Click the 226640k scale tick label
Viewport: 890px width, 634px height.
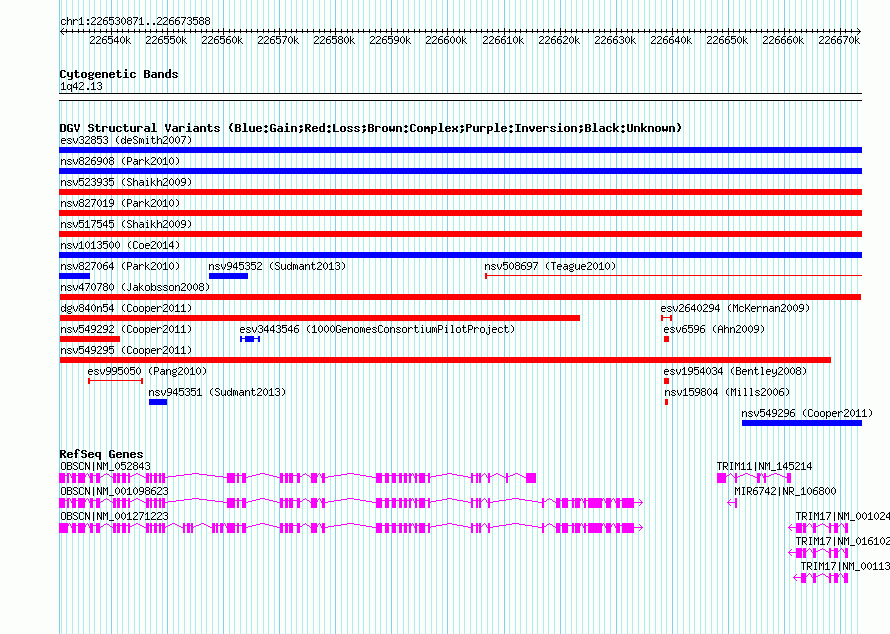[671, 40]
